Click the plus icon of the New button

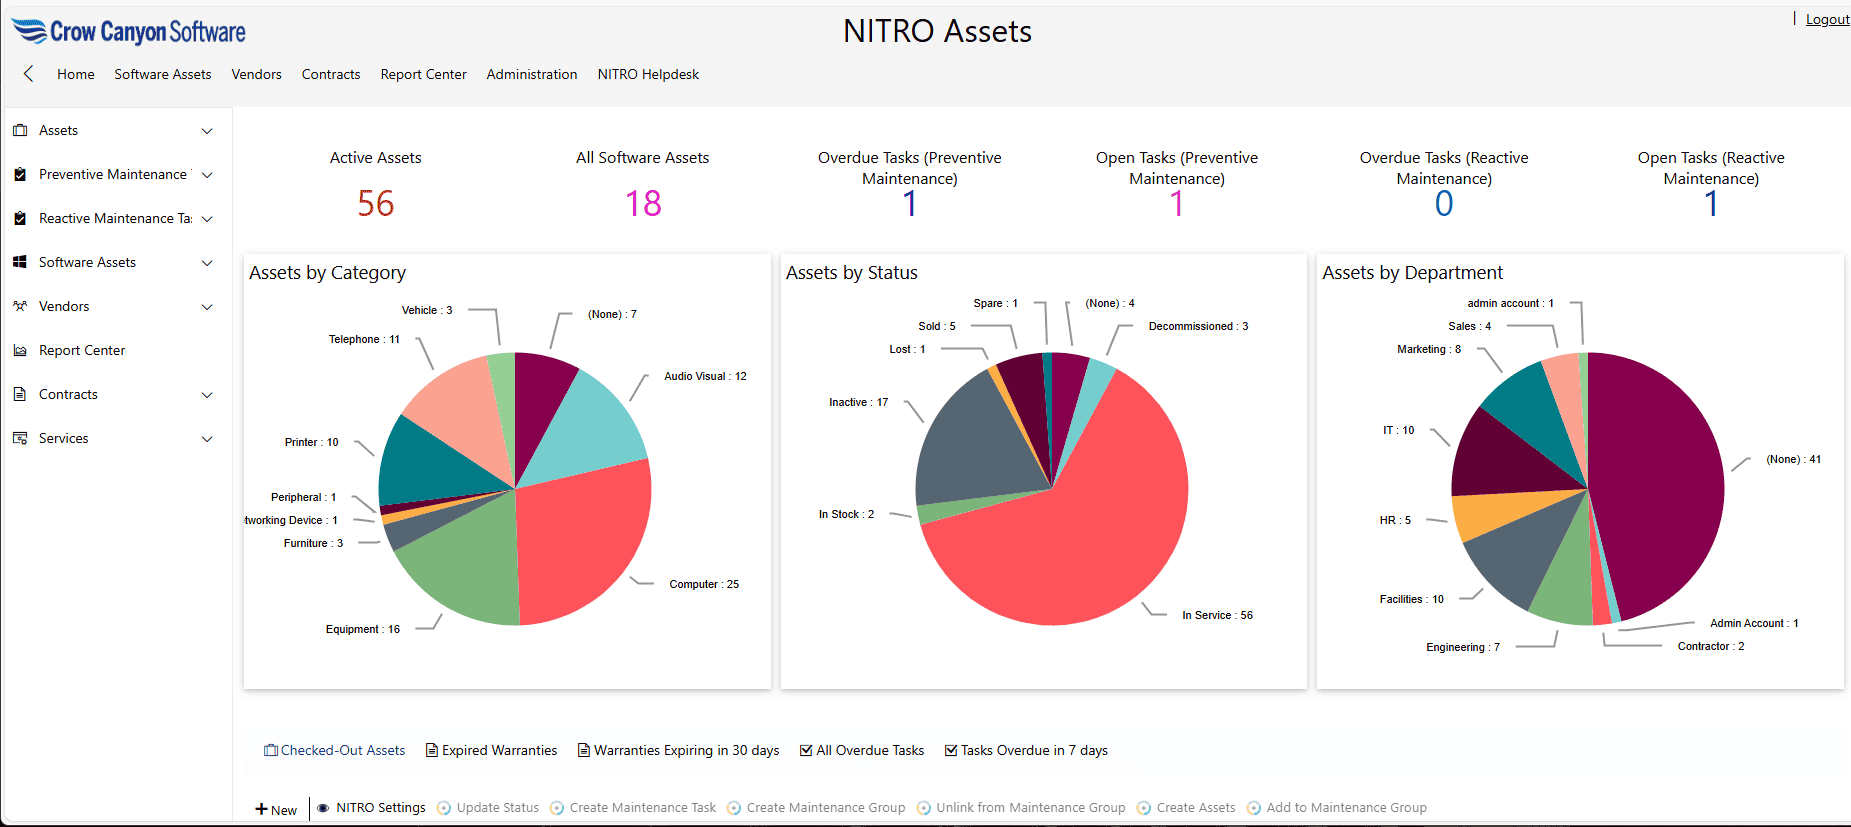[261, 809]
